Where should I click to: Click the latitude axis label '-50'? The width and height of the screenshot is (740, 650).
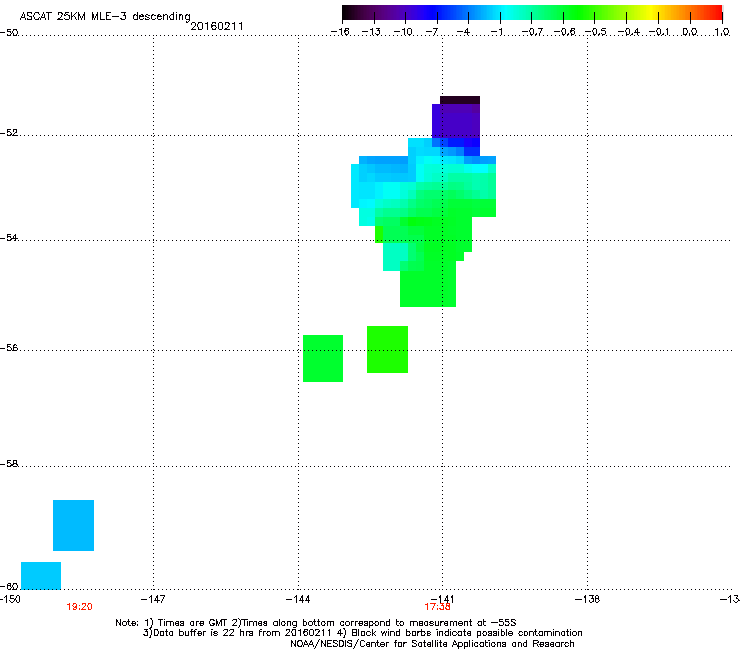9,33
